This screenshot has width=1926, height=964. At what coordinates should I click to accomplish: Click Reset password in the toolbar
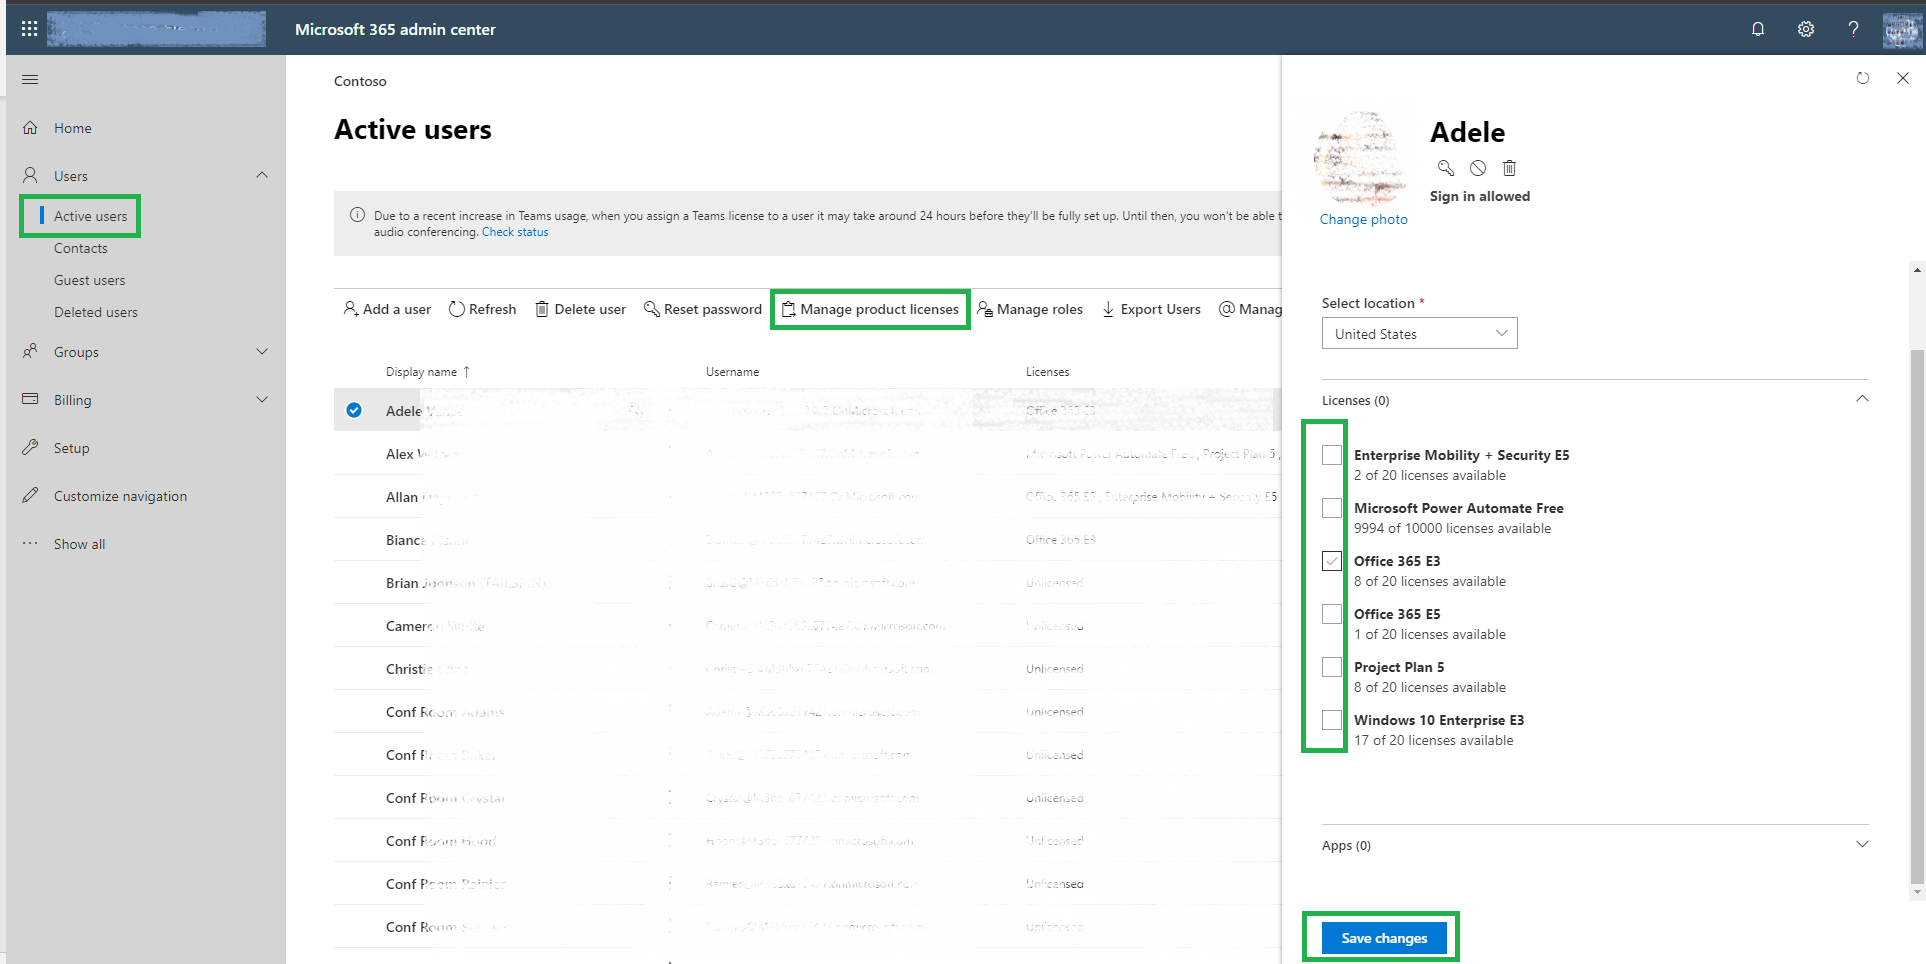coord(703,309)
